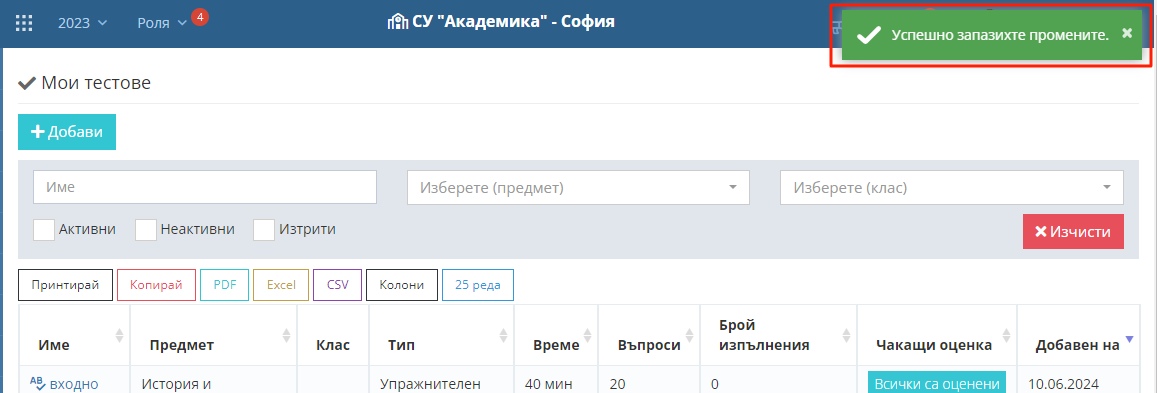Click the school building icon in header
The width and height of the screenshot is (1157, 393).
397,21
